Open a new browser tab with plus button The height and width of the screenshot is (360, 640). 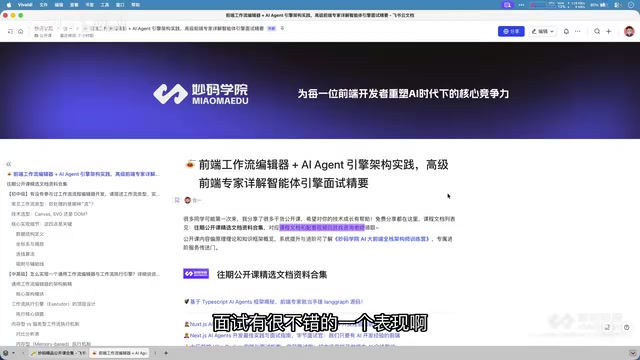pos(166,353)
